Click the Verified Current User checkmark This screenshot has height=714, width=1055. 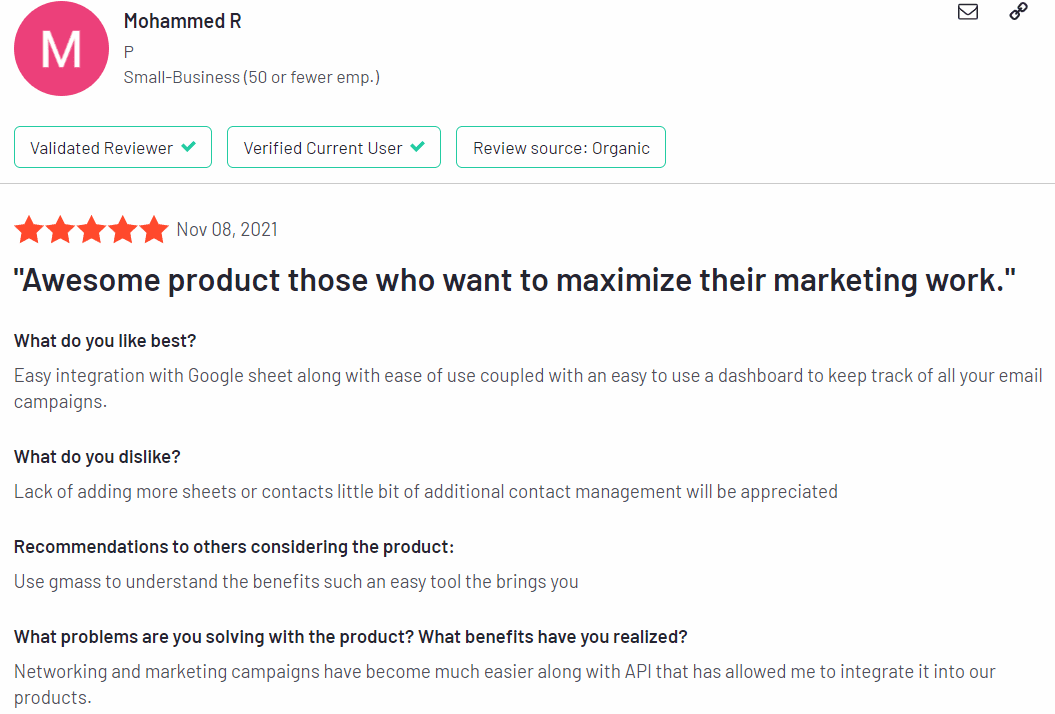point(418,146)
